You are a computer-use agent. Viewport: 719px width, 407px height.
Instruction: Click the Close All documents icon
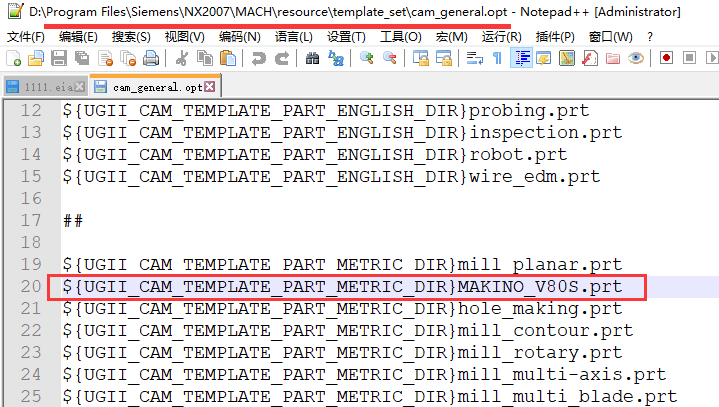[x=128, y=58]
